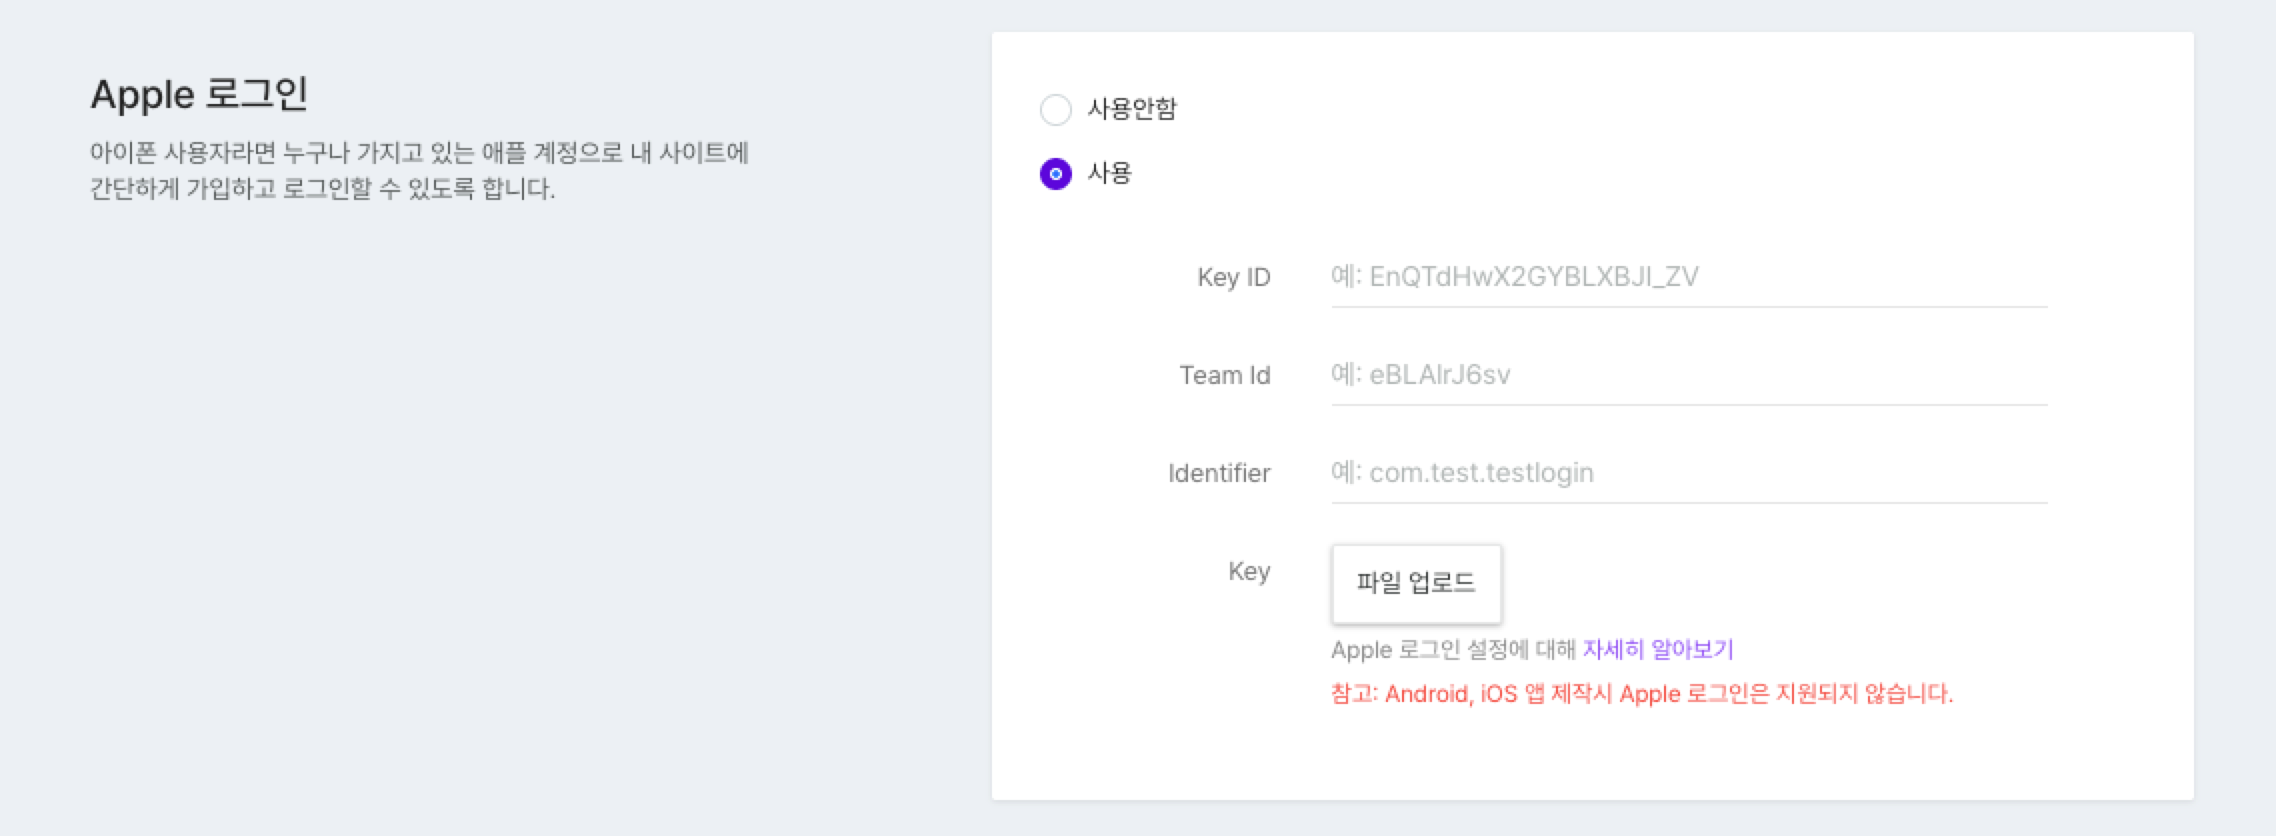Focus the Team Id input field

(1688, 375)
